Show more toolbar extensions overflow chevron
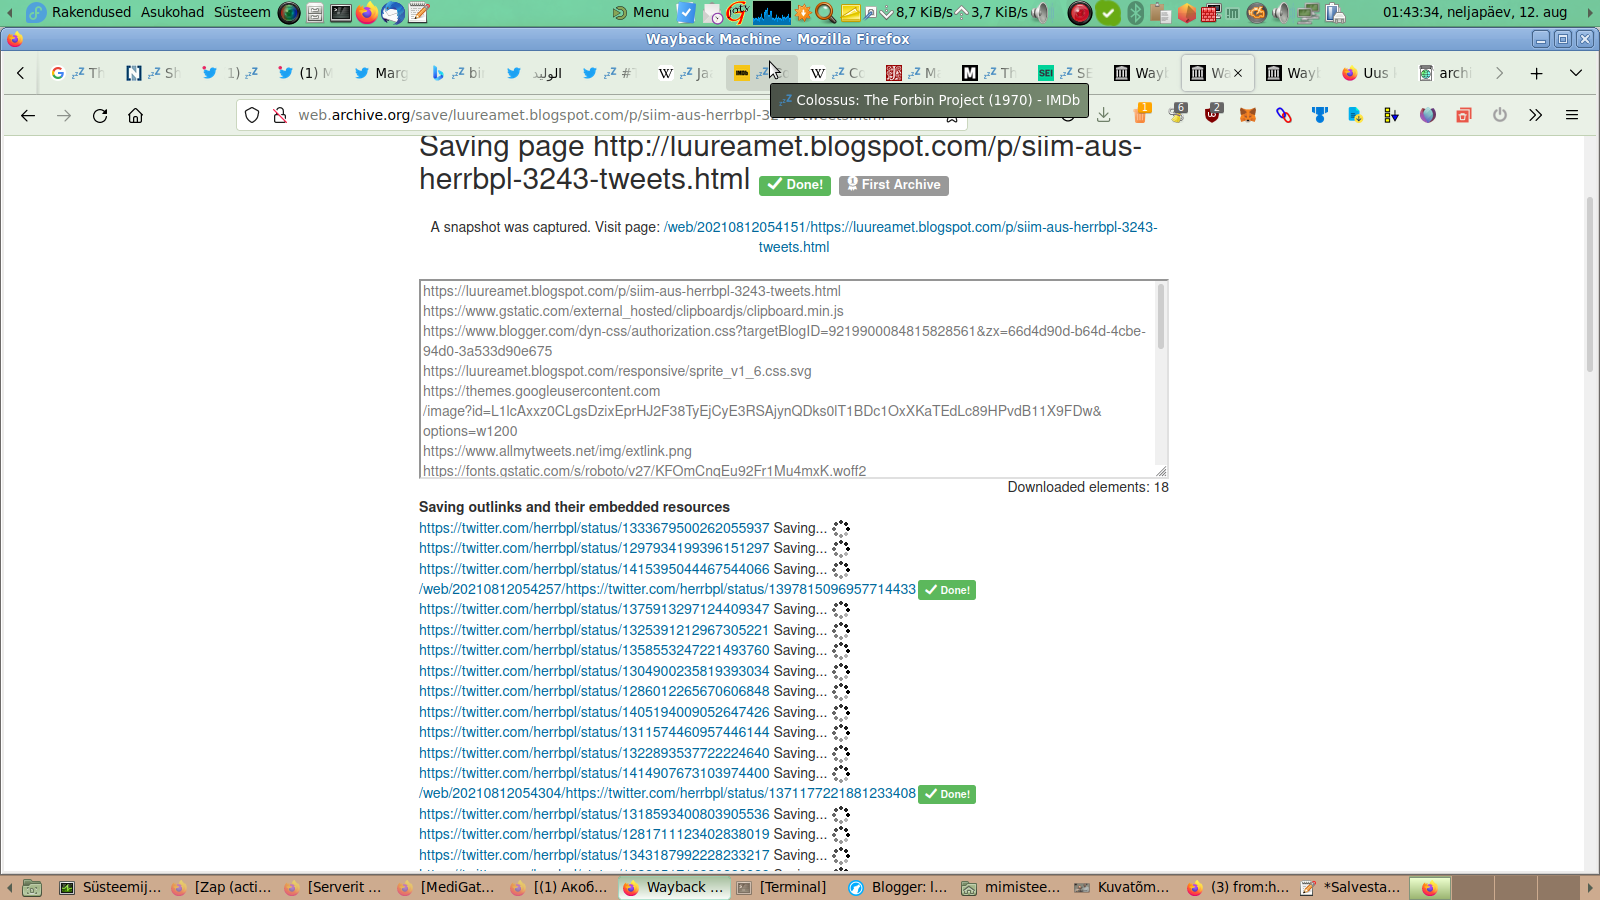The width and height of the screenshot is (1600, 900). click(1536, 116)
